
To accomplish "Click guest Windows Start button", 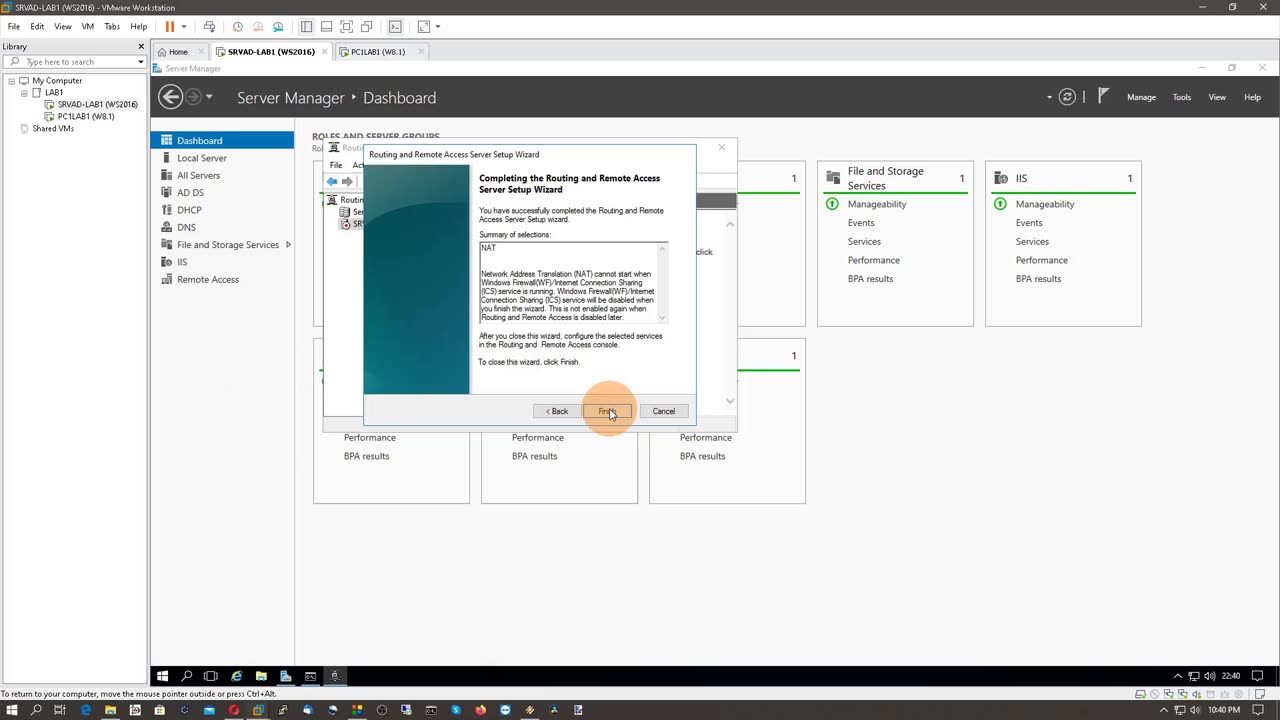I will (162, 676).
